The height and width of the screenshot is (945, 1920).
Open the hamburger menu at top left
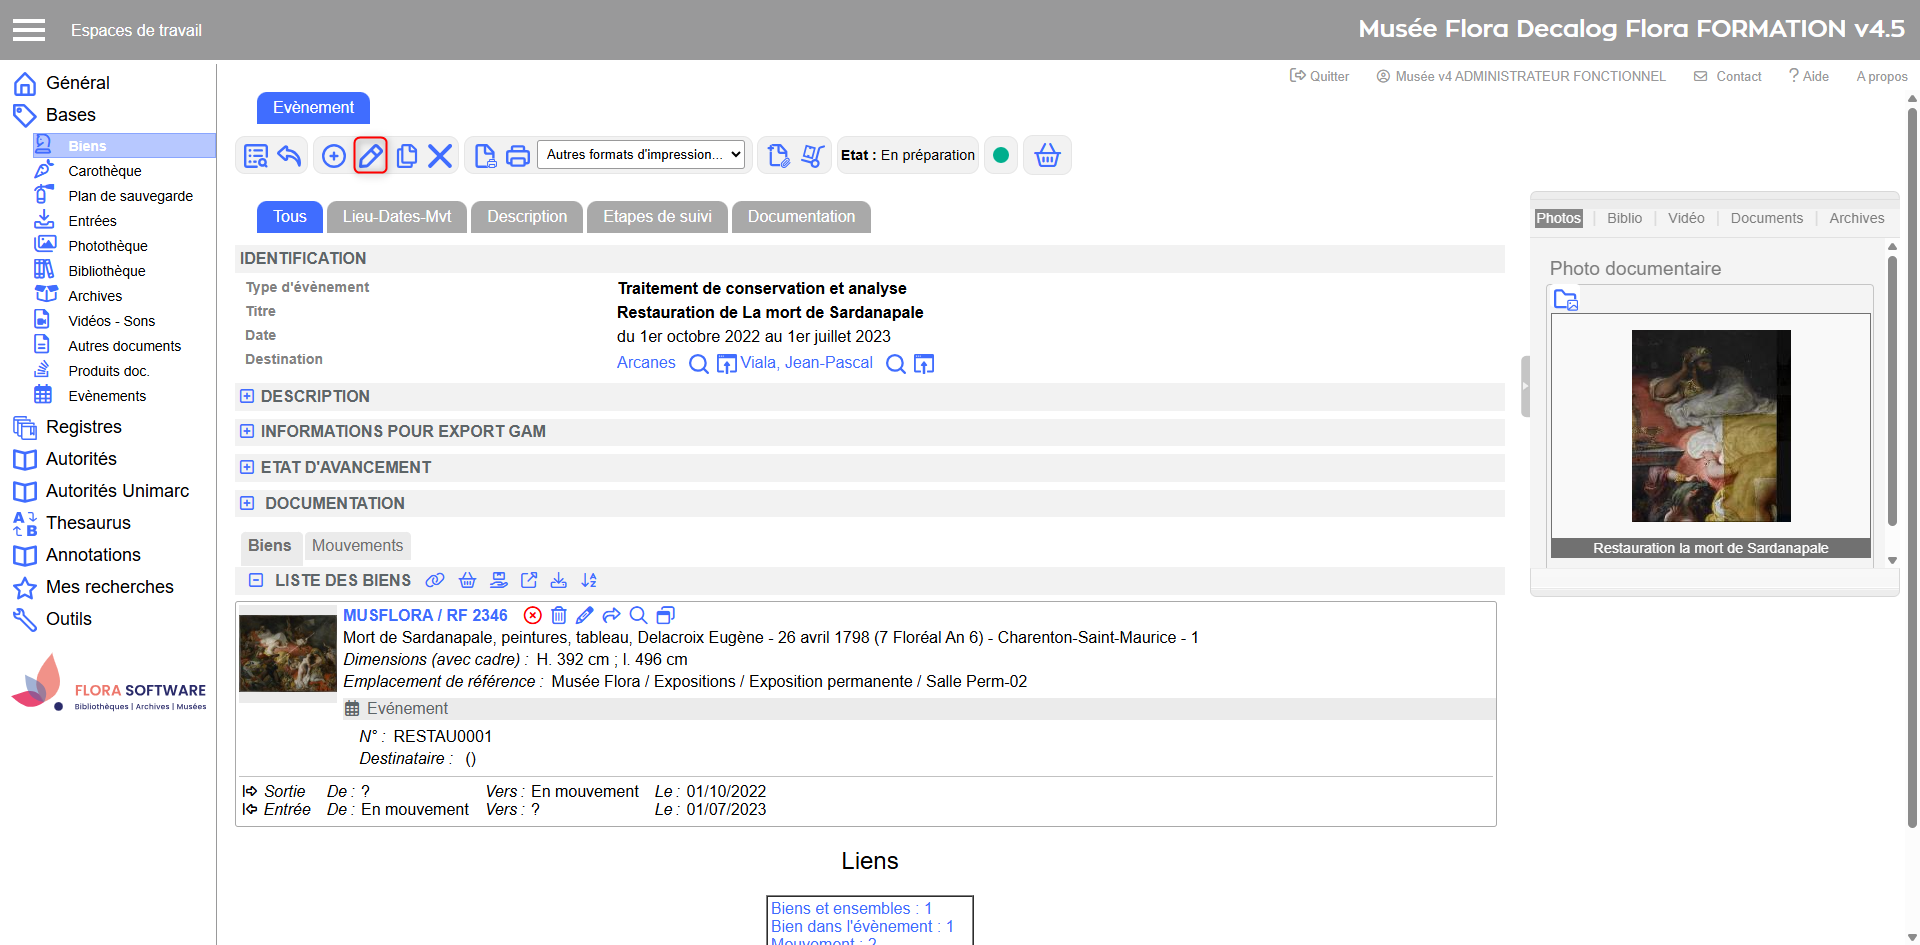coord(29,30)
